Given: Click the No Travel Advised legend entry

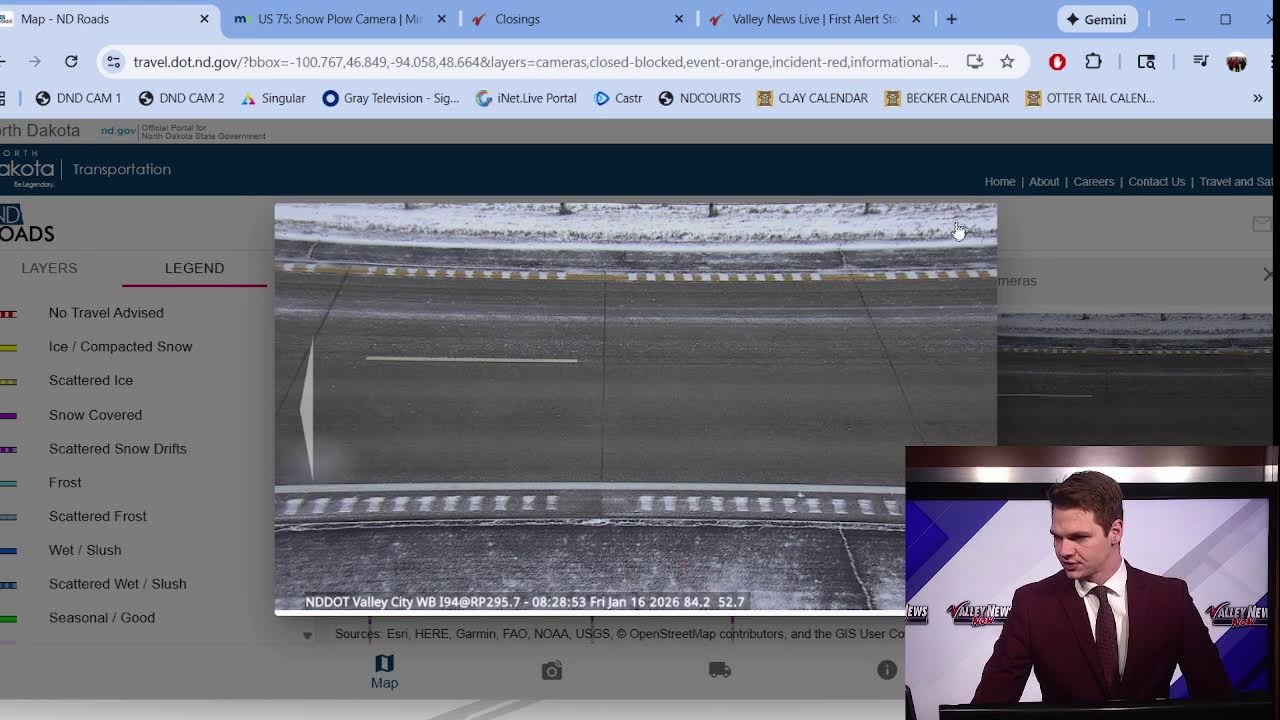Looking at the screenshot, I should [x=106, y=313].
